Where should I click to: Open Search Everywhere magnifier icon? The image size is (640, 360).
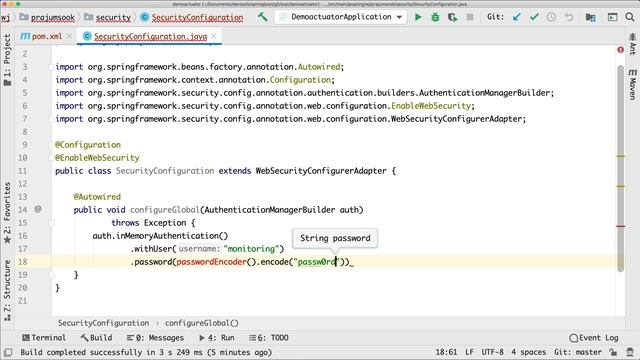(630, 17)
